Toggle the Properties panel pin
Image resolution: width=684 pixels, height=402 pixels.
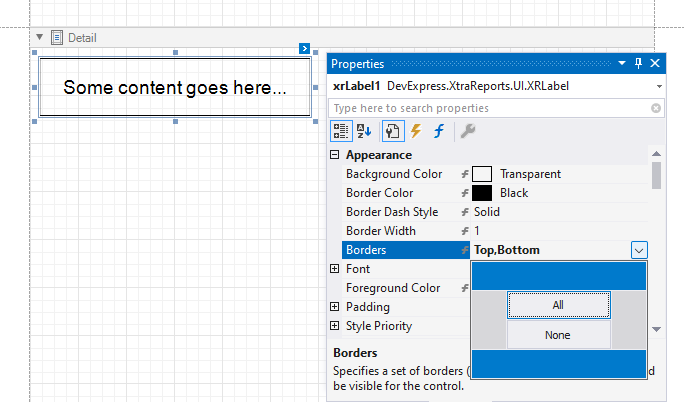click(638, 63)
